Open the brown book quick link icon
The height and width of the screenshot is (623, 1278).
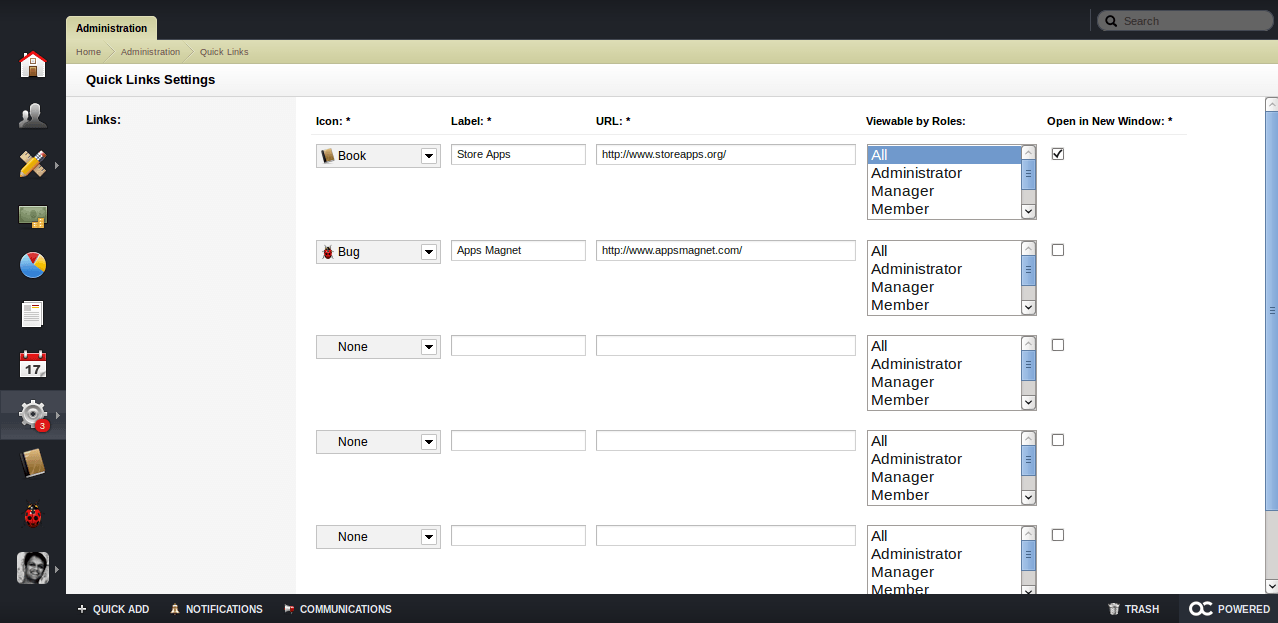click(33, 463)
